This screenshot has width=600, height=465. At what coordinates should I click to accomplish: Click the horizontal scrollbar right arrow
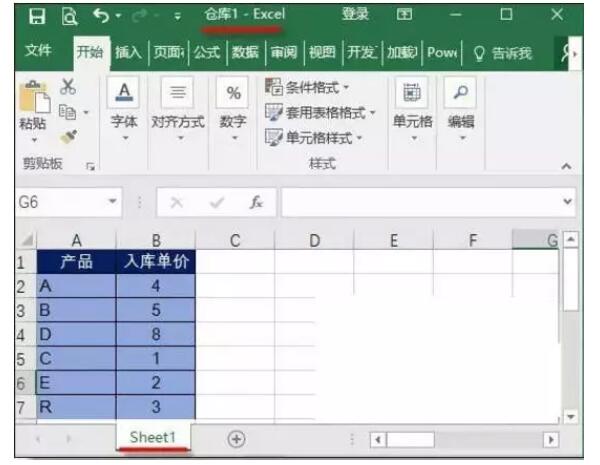click(551, 439)
